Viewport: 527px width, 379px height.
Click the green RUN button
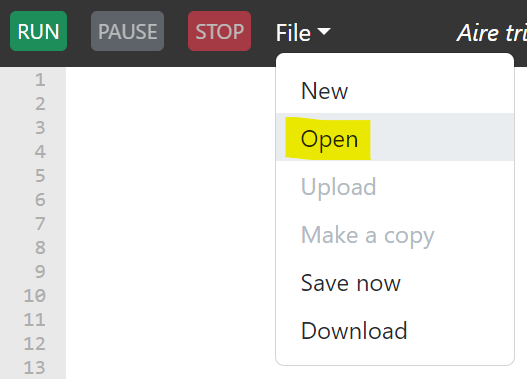38,31
